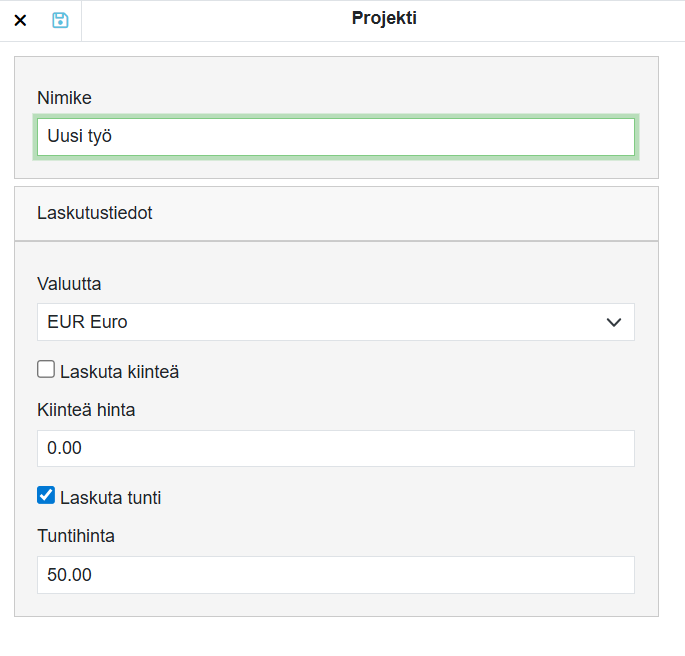The image size is (685, 656).
Task: Click the Tuntihinta label
Action: pyautogui.click(x=76, y=536)
